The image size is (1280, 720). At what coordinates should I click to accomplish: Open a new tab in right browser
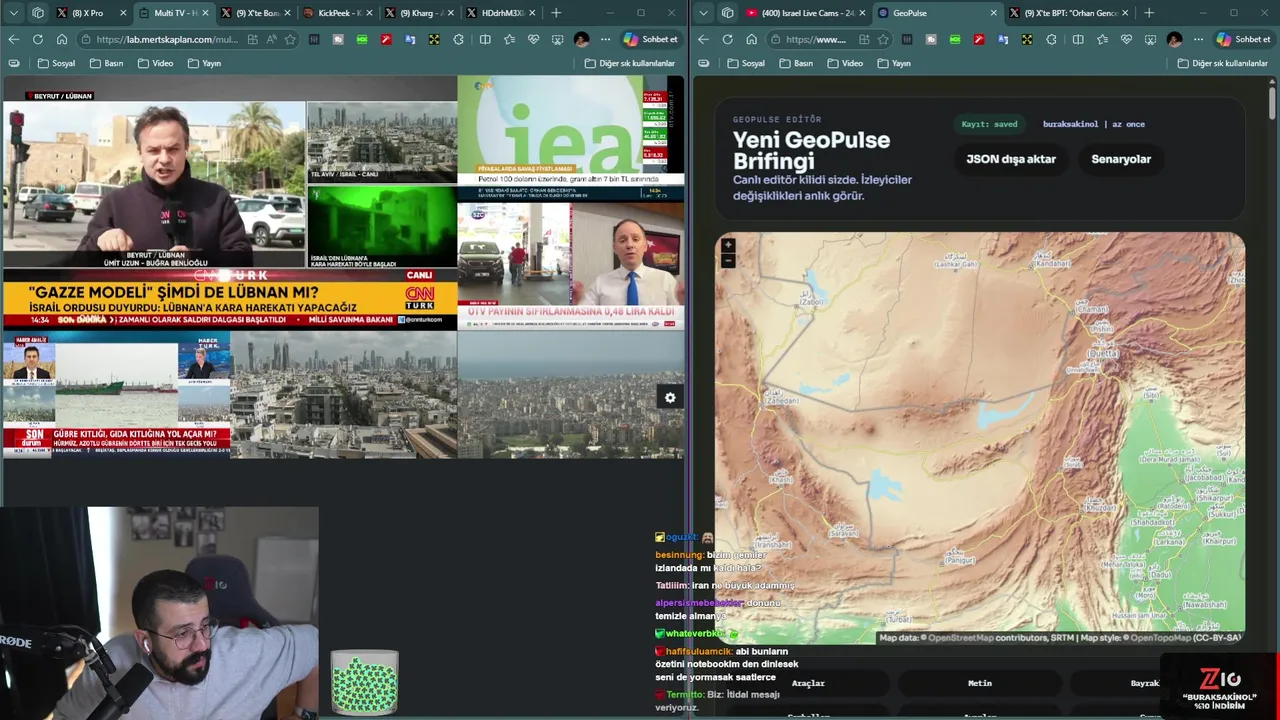pos(1148,13)
